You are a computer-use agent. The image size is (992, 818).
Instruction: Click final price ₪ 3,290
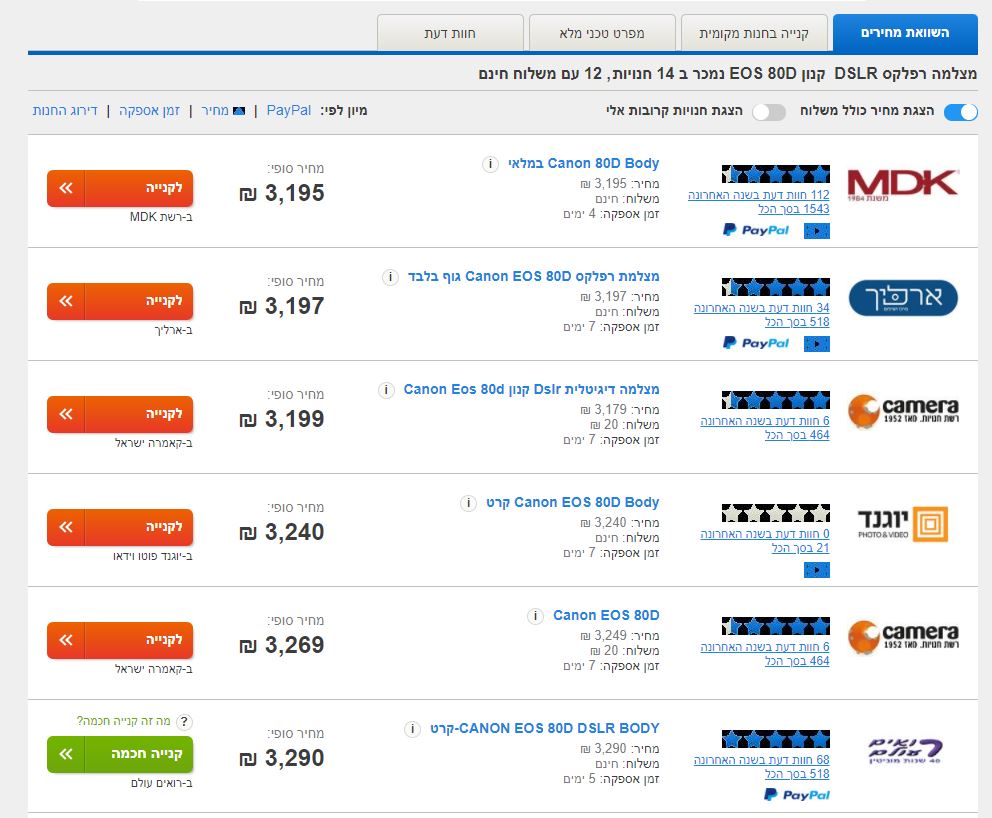point(282,758)
